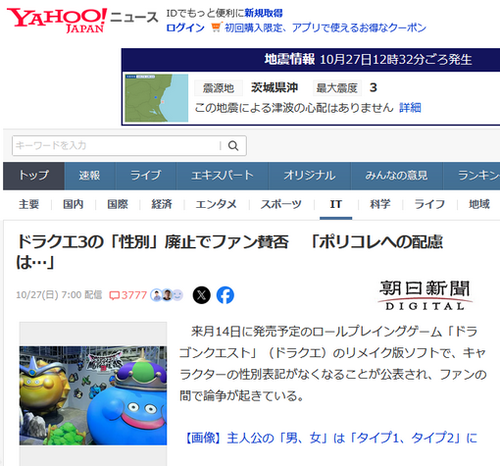Open the トップ tab
Image resolution: width=500 pixels, height=466 pixels.
tap(34, 176)
